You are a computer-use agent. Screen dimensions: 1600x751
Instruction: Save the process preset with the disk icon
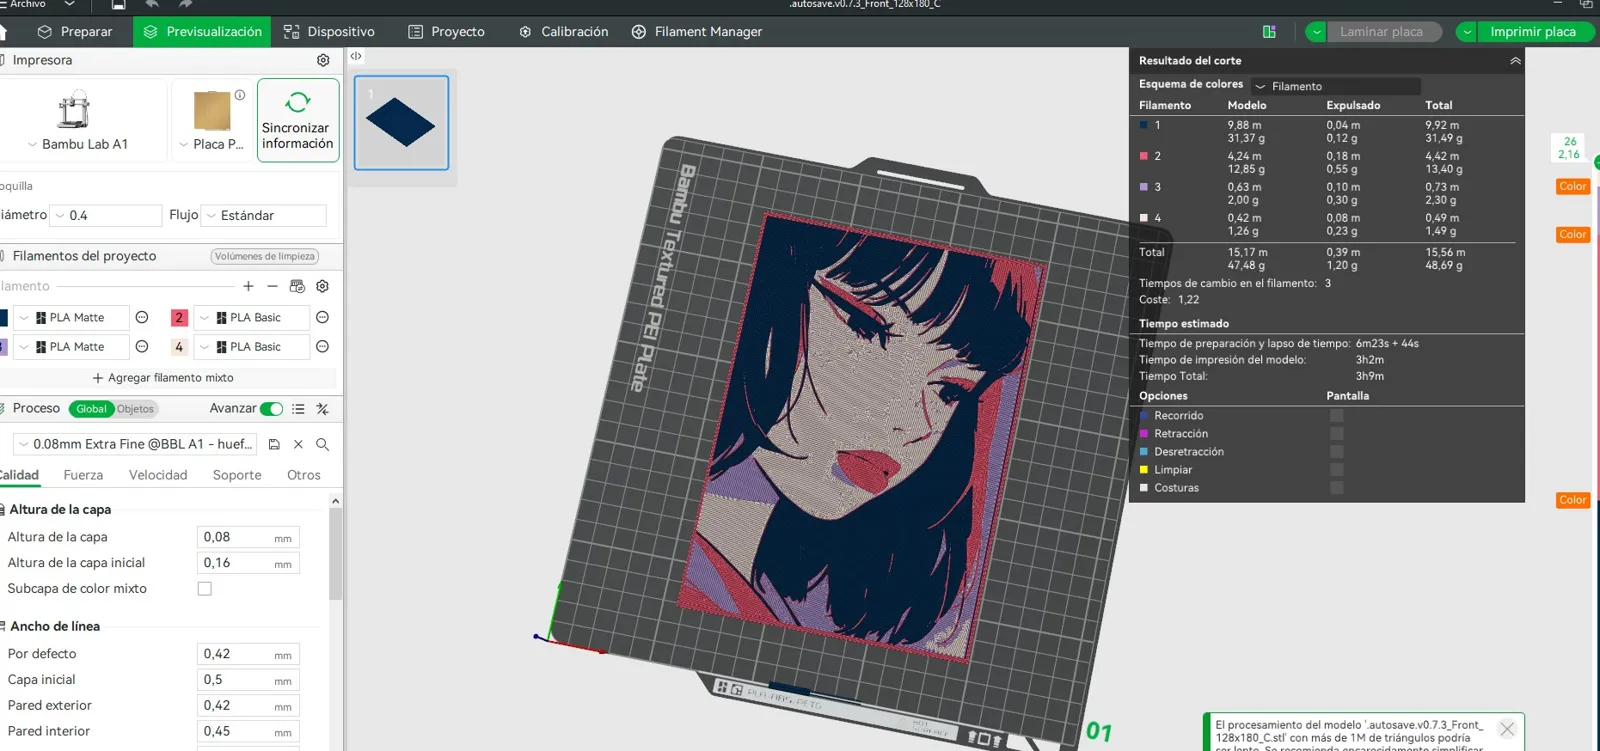click(x=274, y=444)
